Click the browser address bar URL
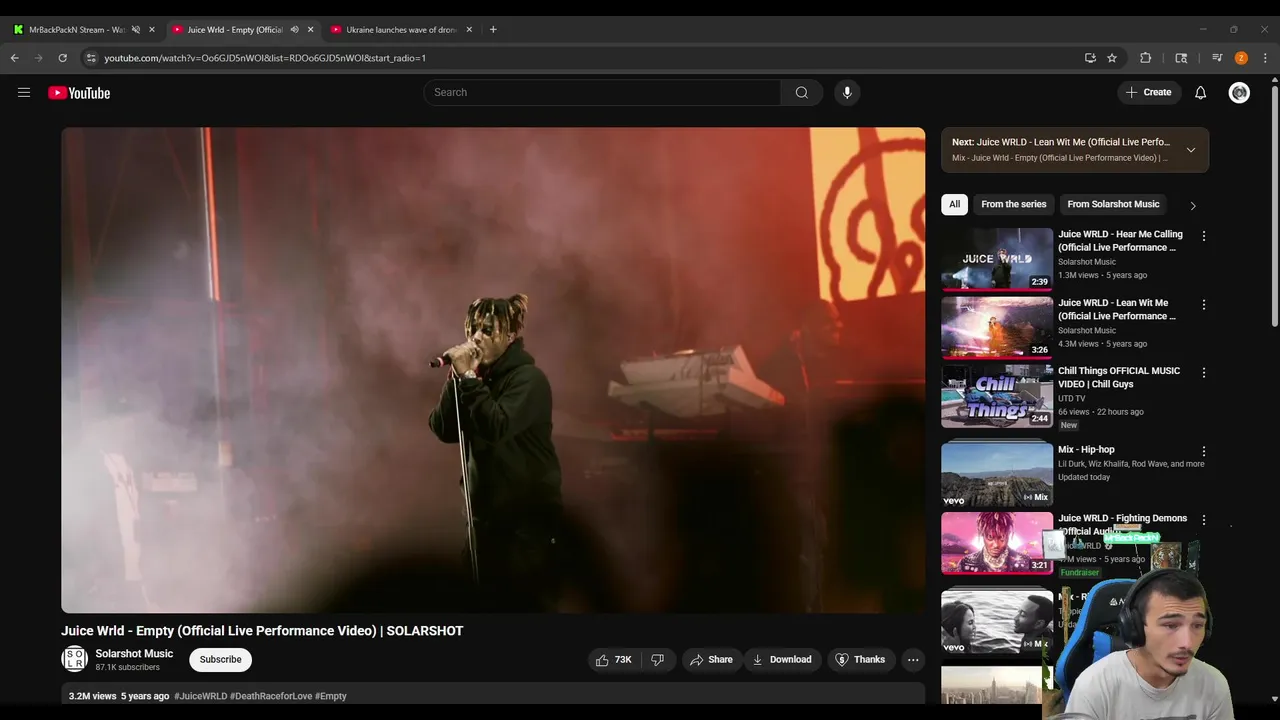The width and height of the screenshot is (1280, 720). pyautogui.click(x=265, y=58)
